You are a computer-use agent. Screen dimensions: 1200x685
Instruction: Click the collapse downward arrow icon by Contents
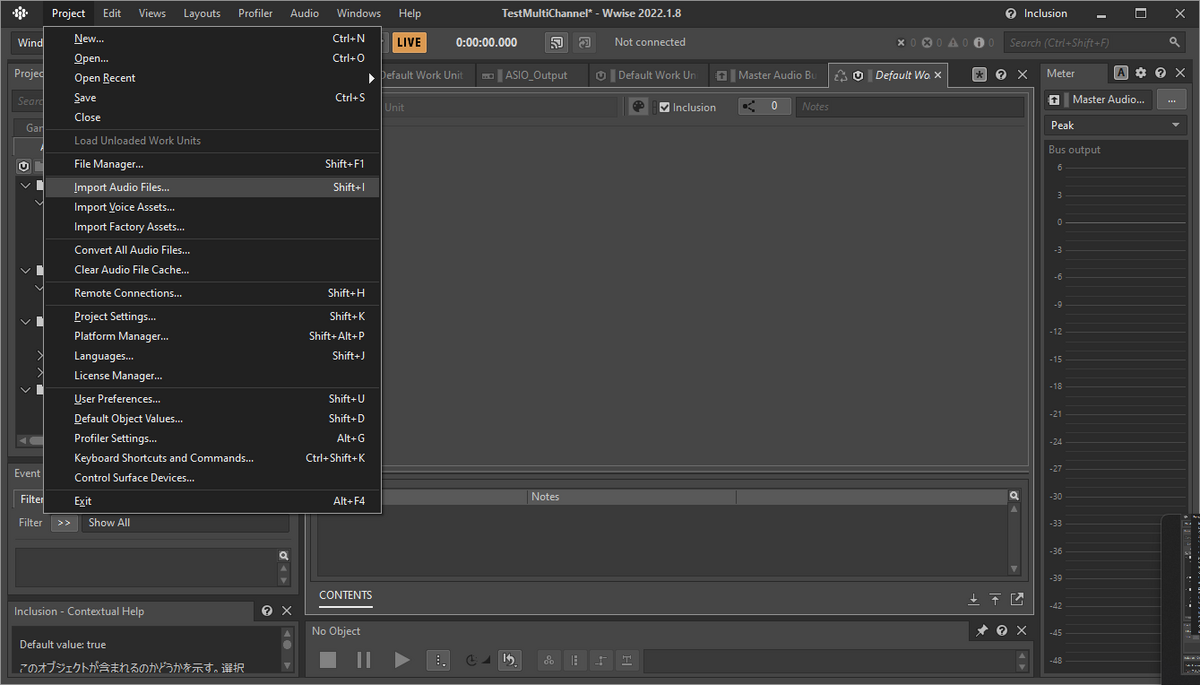pyautogui.click(x=973, y=599)
